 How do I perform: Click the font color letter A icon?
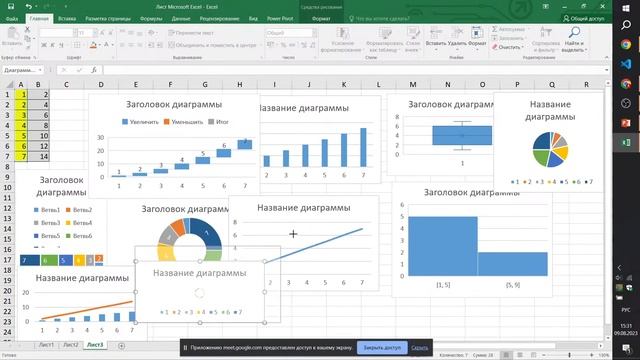(x=107, y=45)
